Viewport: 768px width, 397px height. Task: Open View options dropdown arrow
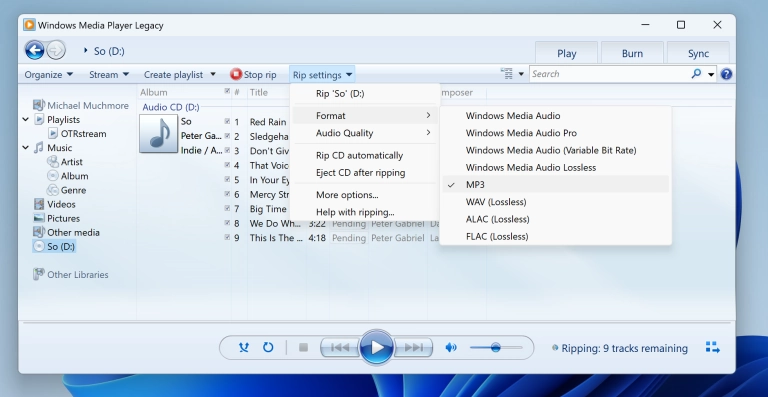[521, 74]
